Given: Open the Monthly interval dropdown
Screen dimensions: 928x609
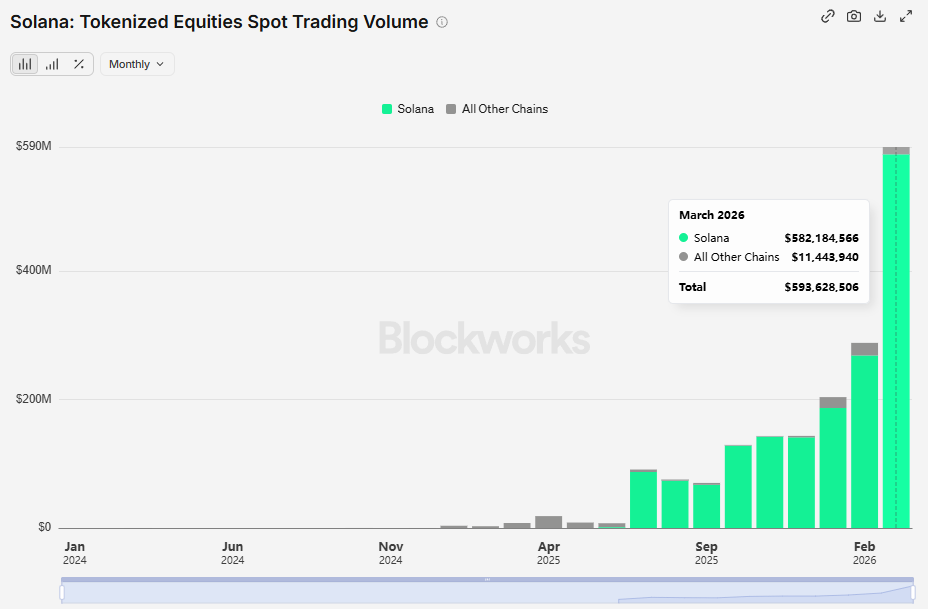Looking at the screenshot, I should pyautogui.click(x=137, y=64).
